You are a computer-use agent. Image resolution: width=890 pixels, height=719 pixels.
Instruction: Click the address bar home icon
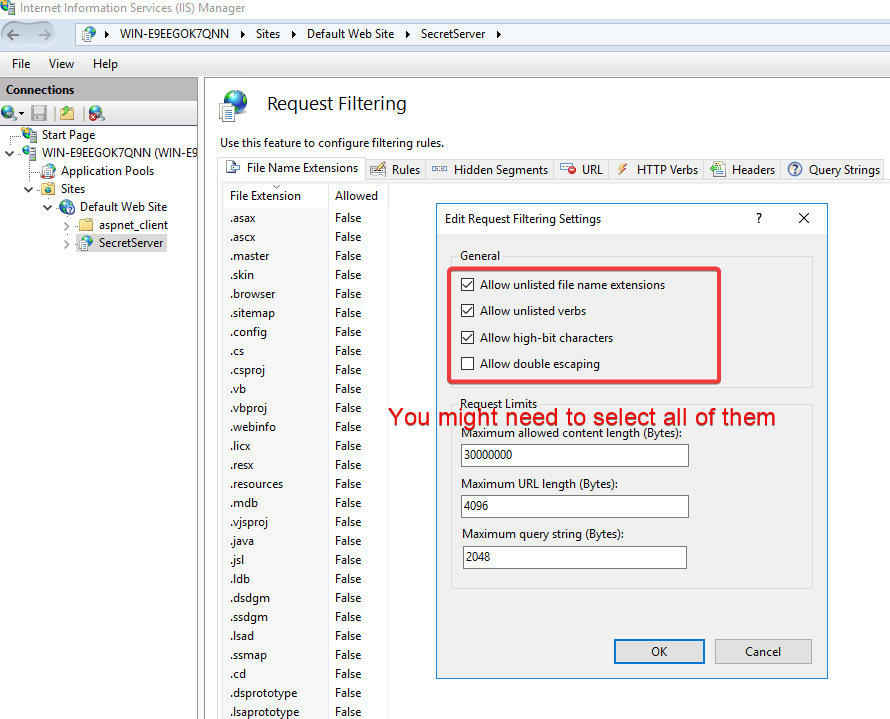pos(89,34)
